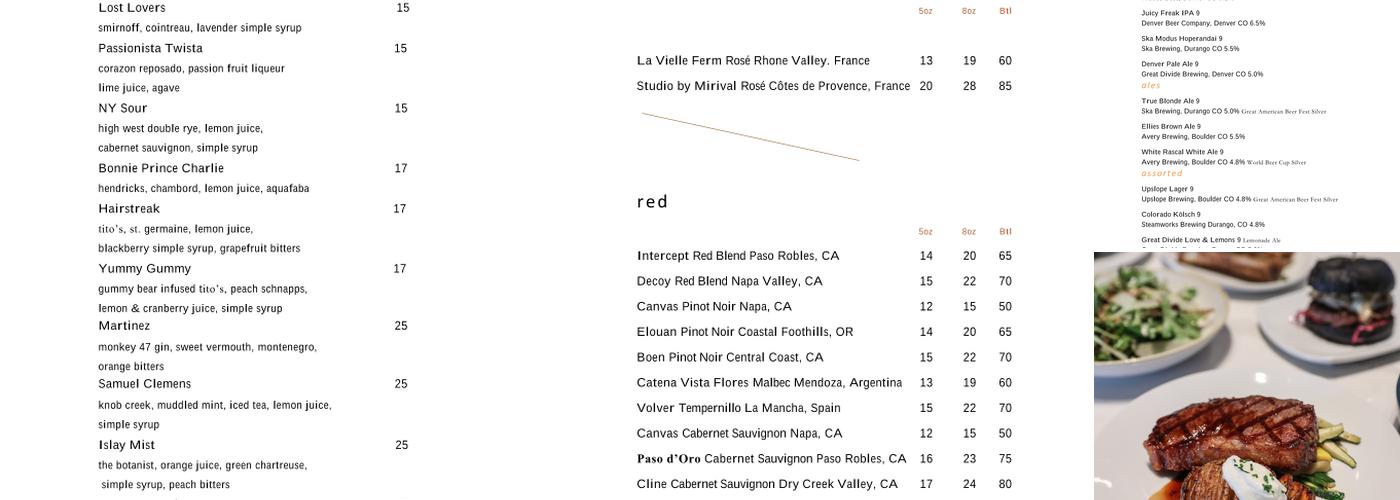Click the Islay Mist cocktail name
Screen dimensions: 1400x500
tap(126, 445)
